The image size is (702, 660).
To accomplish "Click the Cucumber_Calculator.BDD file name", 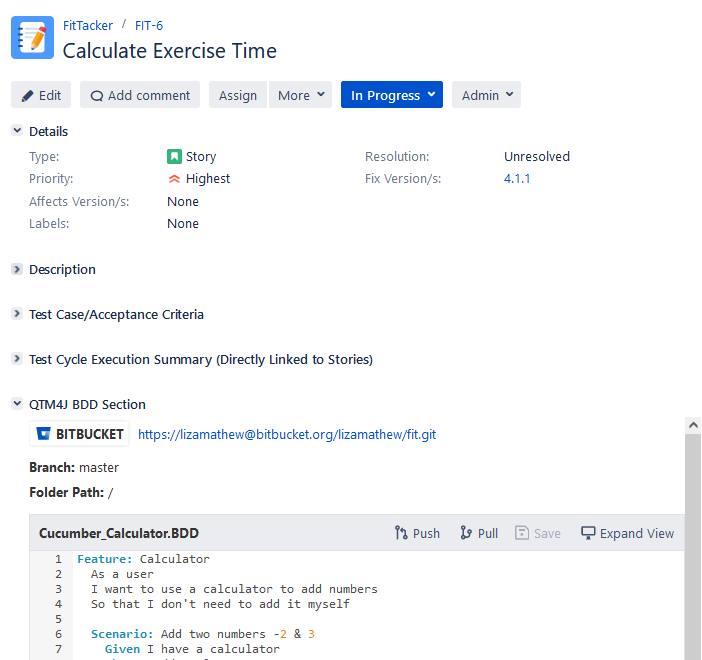I will pos(119,533).
